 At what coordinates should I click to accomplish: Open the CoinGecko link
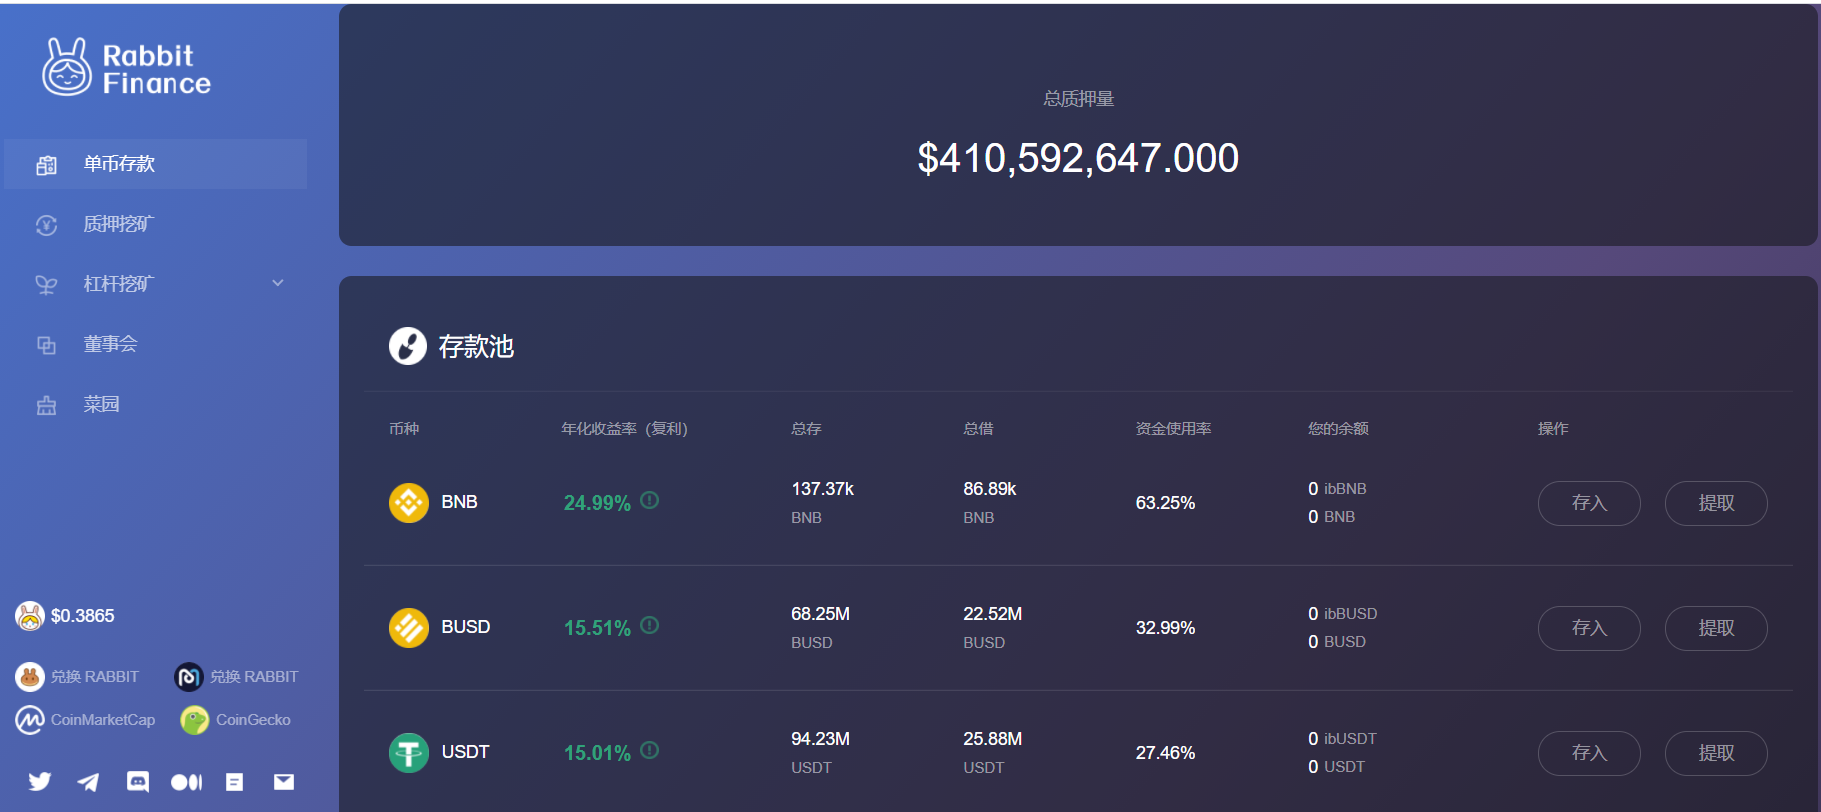(x=253, y=720)
